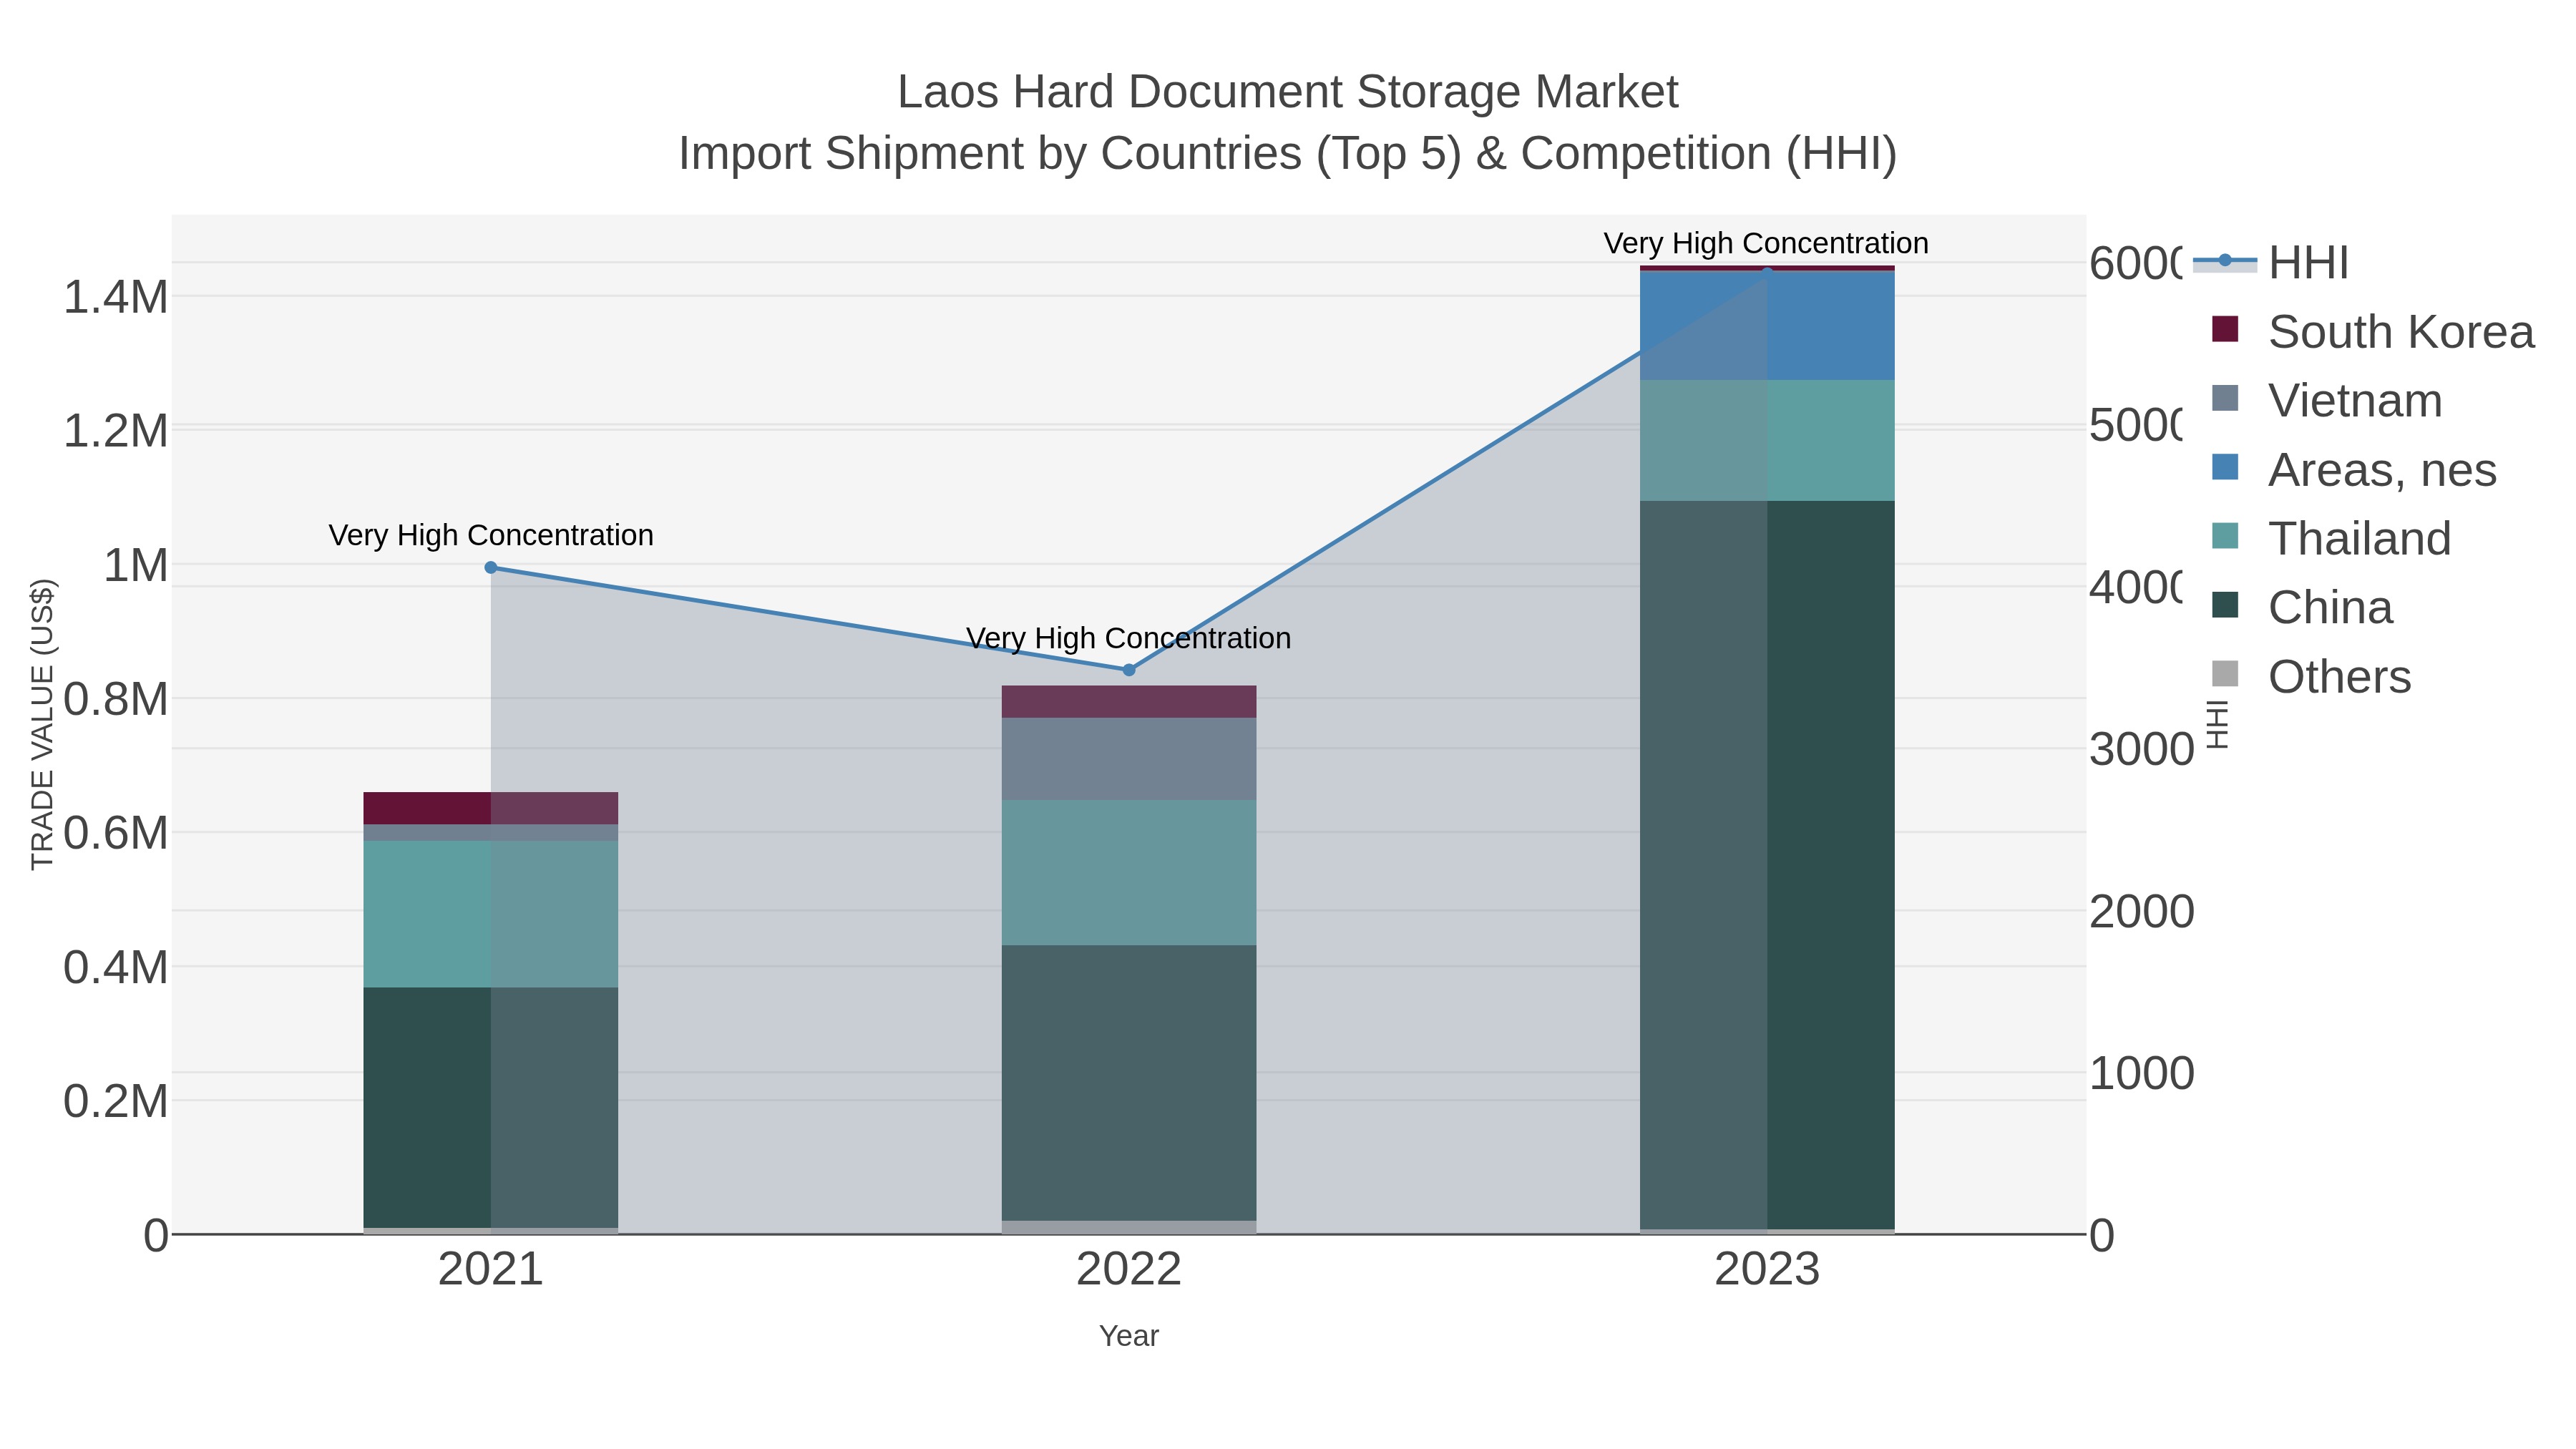Click the Thailand teal legend swatch

(2225, 536)
